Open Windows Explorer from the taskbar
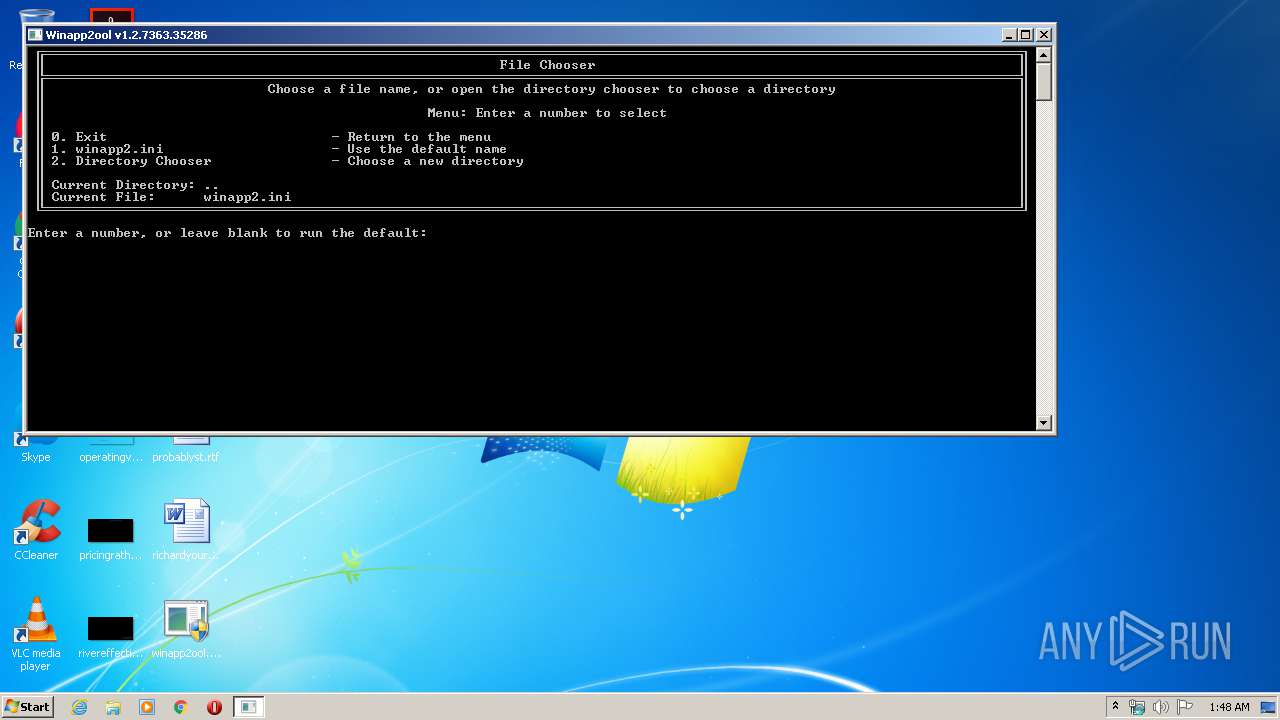This screenshot has width=1280, height=720. coord(113,707)
